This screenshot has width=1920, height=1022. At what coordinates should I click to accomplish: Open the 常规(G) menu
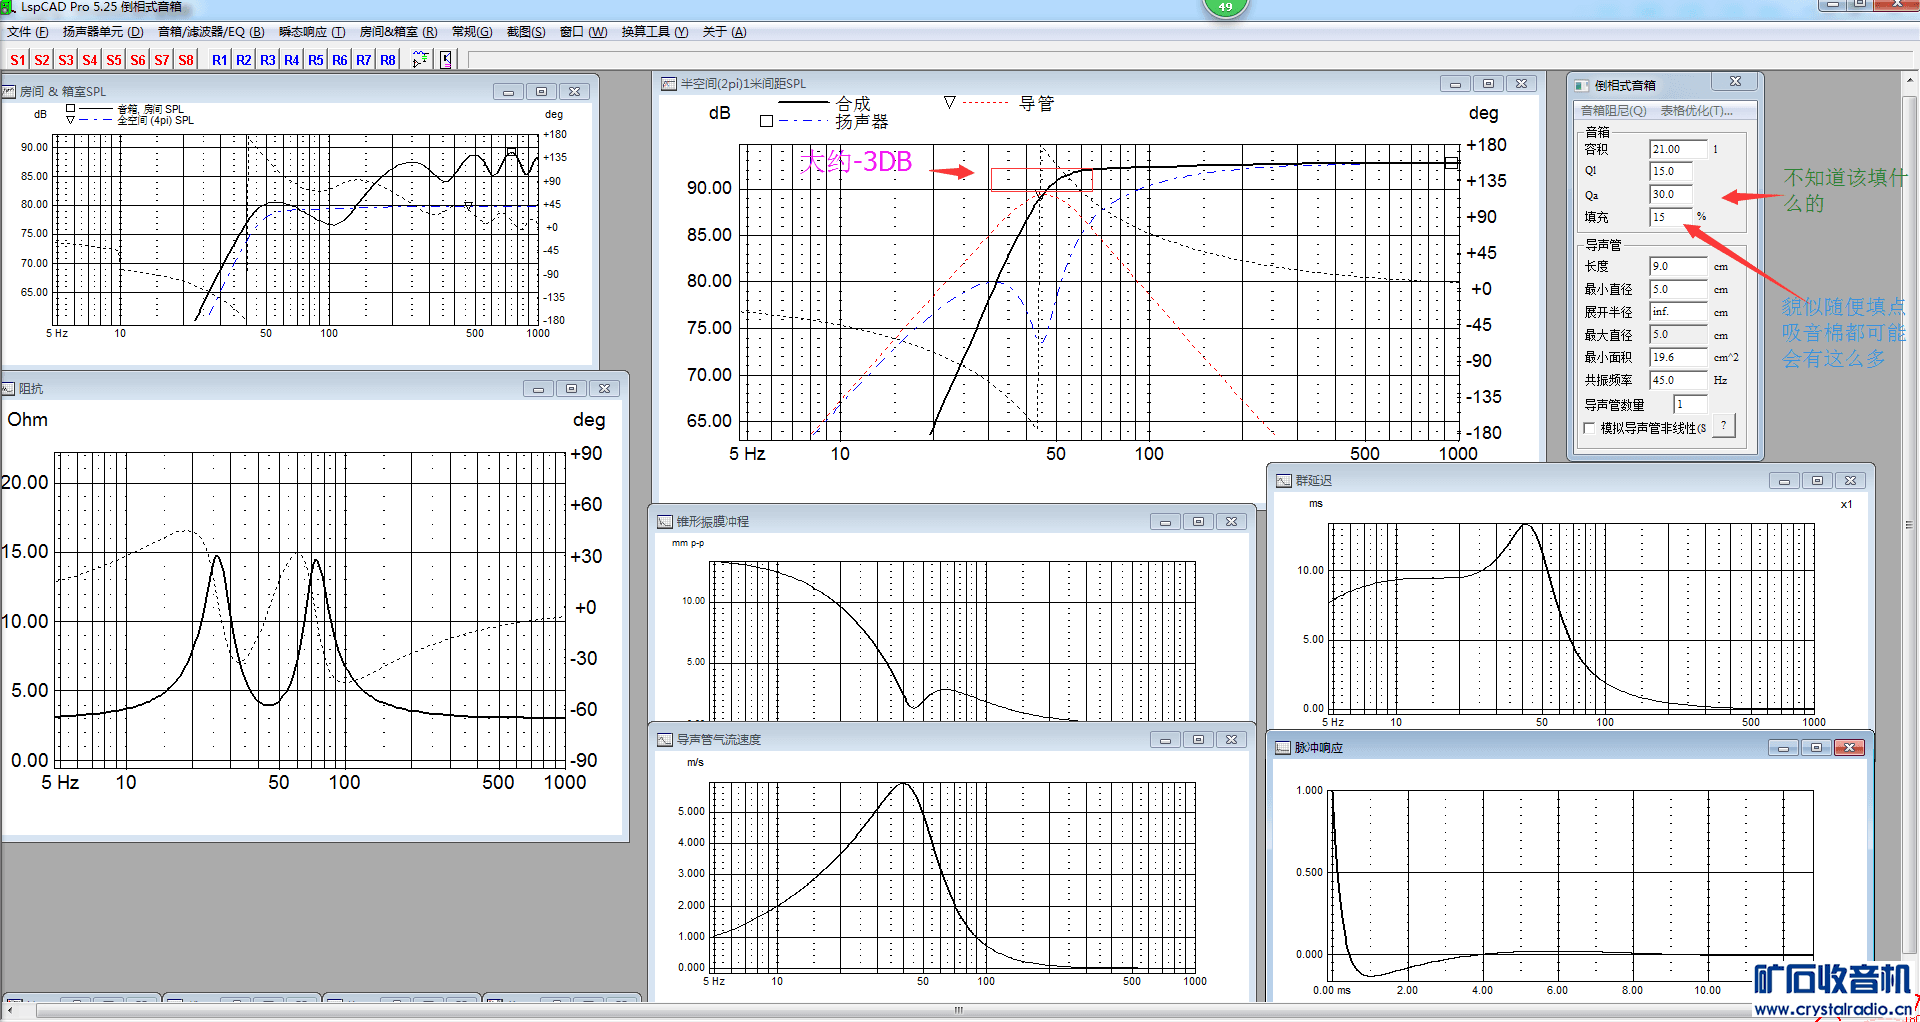click(x=472, y=32)
